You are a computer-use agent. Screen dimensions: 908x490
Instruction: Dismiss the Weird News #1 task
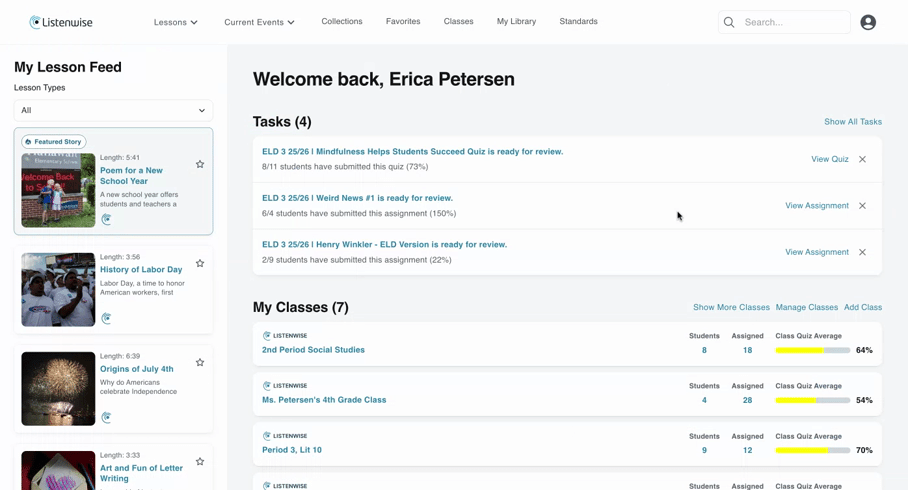[x=862, y=206]
